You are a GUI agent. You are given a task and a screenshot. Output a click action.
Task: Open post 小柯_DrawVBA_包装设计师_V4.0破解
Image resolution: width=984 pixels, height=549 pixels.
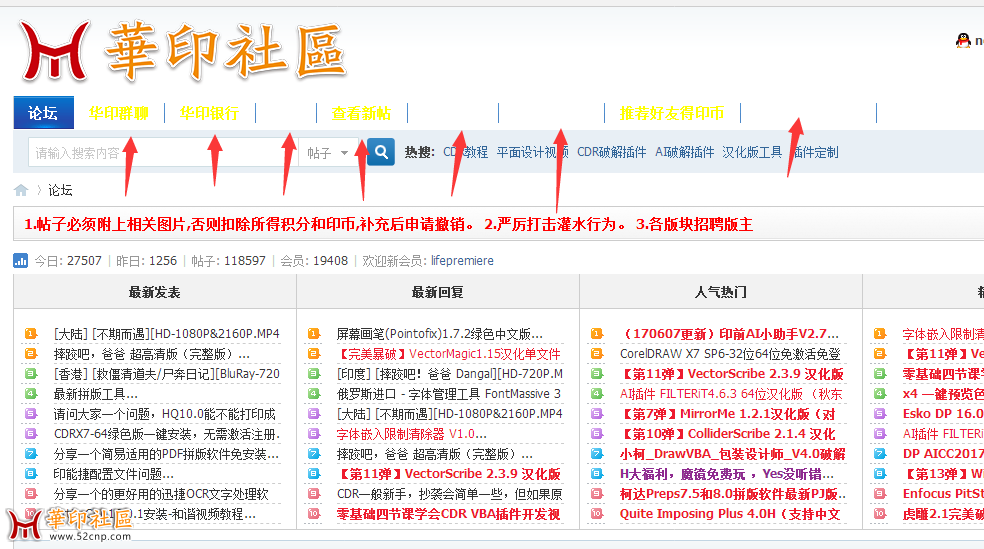733,454
